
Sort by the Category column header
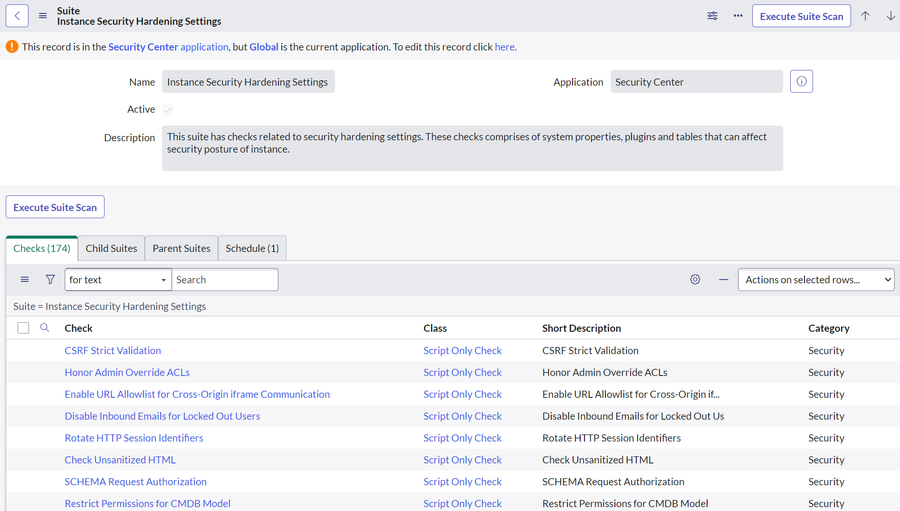[x=828, y=328]
